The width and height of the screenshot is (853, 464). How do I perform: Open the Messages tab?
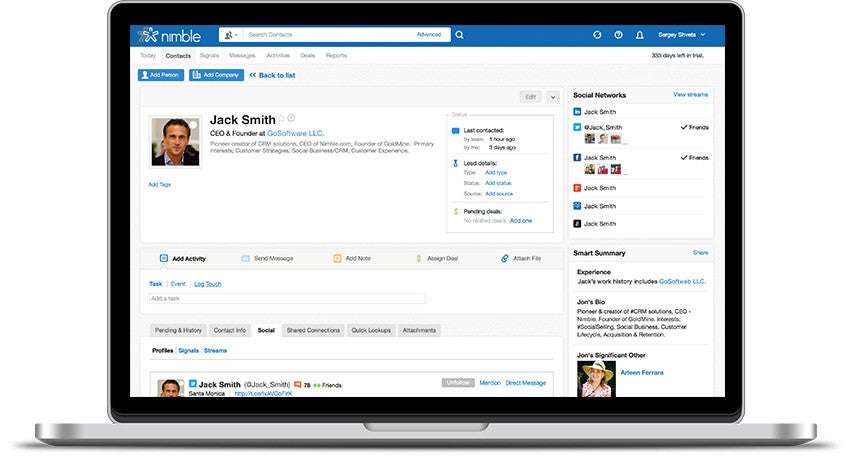coord(242,55)
